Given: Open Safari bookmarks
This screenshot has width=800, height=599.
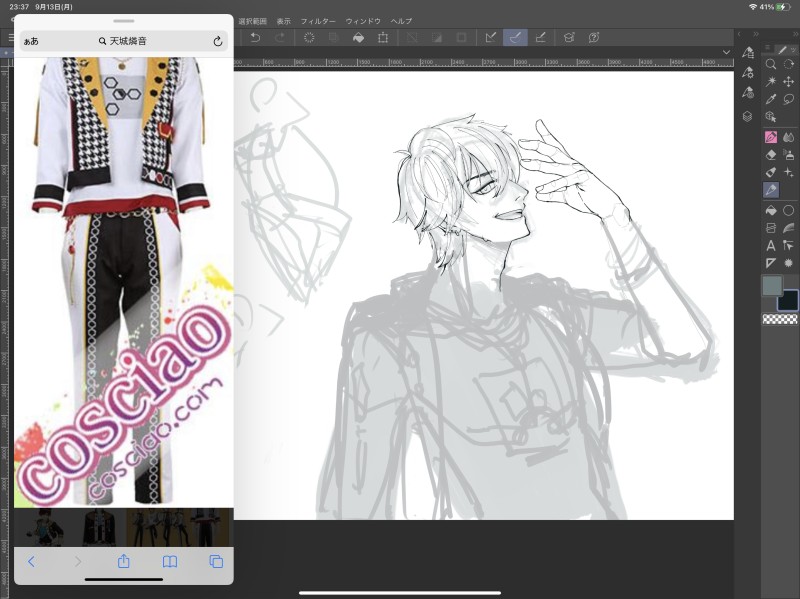Looking at the screenshot, I should coord(170,562).
